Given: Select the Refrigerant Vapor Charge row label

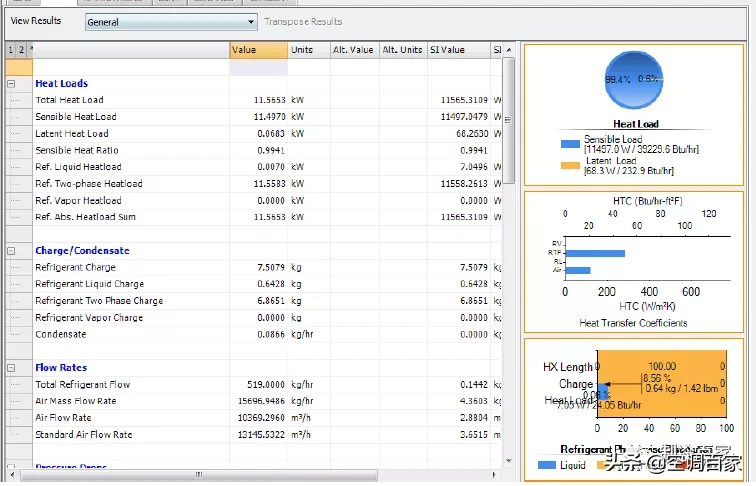Looking at the screenshot, I should (89, 318).
